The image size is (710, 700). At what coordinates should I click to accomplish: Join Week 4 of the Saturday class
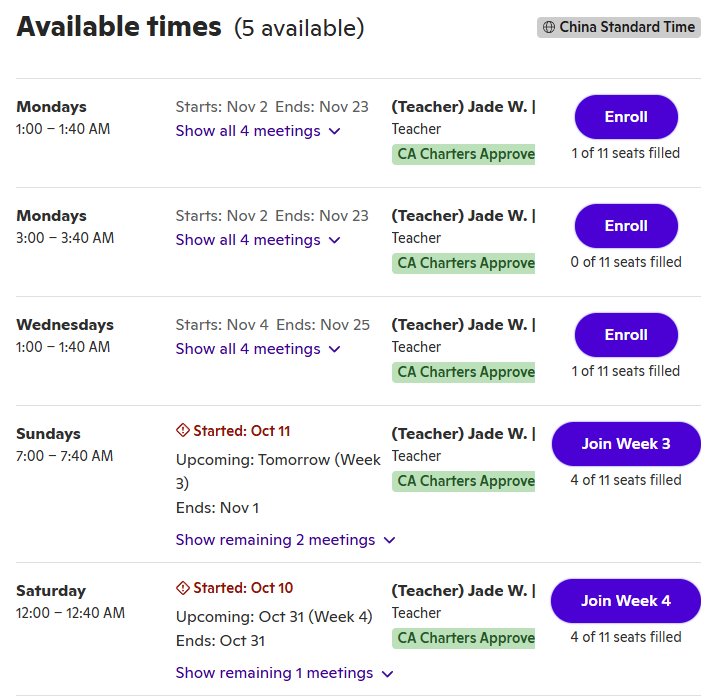point(626,601)
